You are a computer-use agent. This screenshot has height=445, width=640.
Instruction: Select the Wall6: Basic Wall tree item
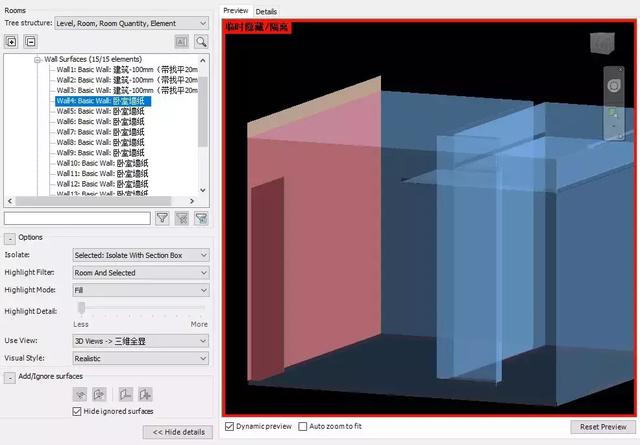100,122
